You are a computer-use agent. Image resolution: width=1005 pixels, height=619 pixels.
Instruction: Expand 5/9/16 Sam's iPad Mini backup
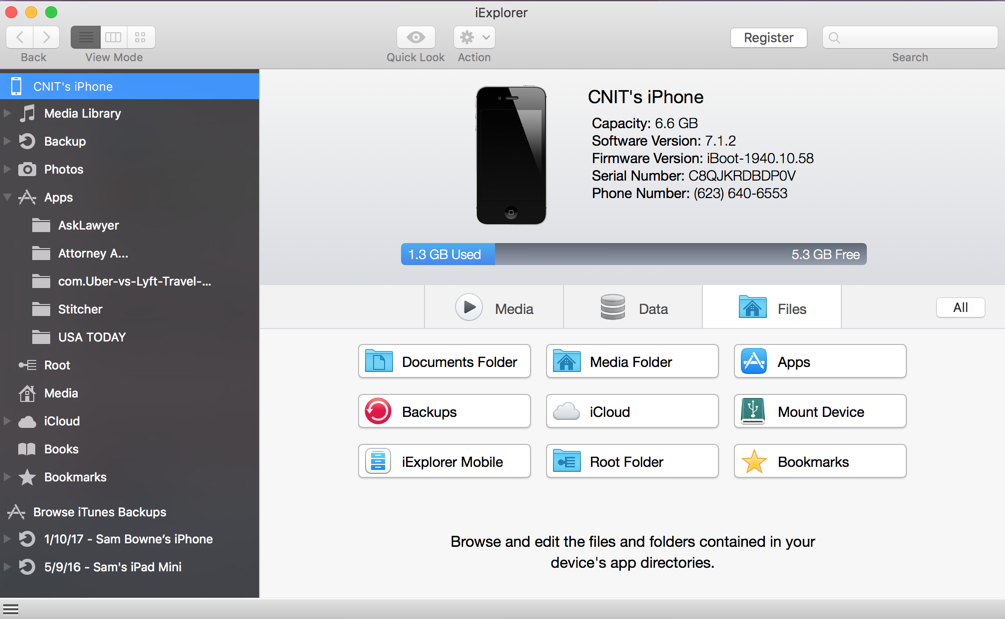(x=8, y=566)
